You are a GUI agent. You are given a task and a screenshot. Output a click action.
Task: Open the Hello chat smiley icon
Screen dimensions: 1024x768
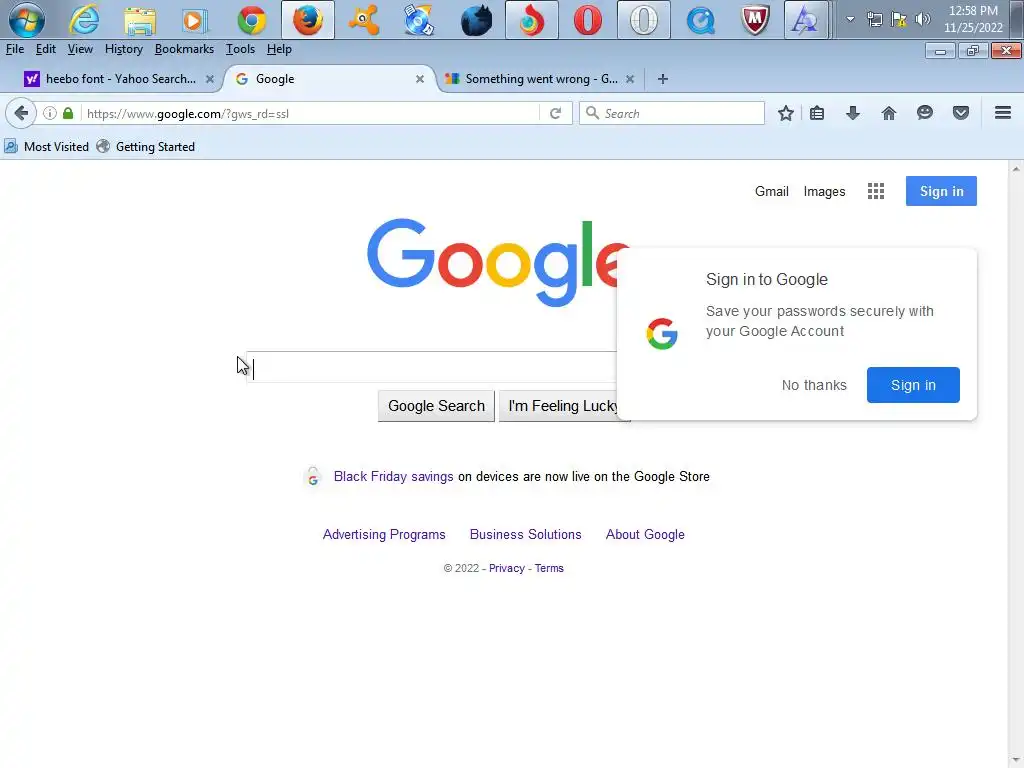[x=925, y=113]
